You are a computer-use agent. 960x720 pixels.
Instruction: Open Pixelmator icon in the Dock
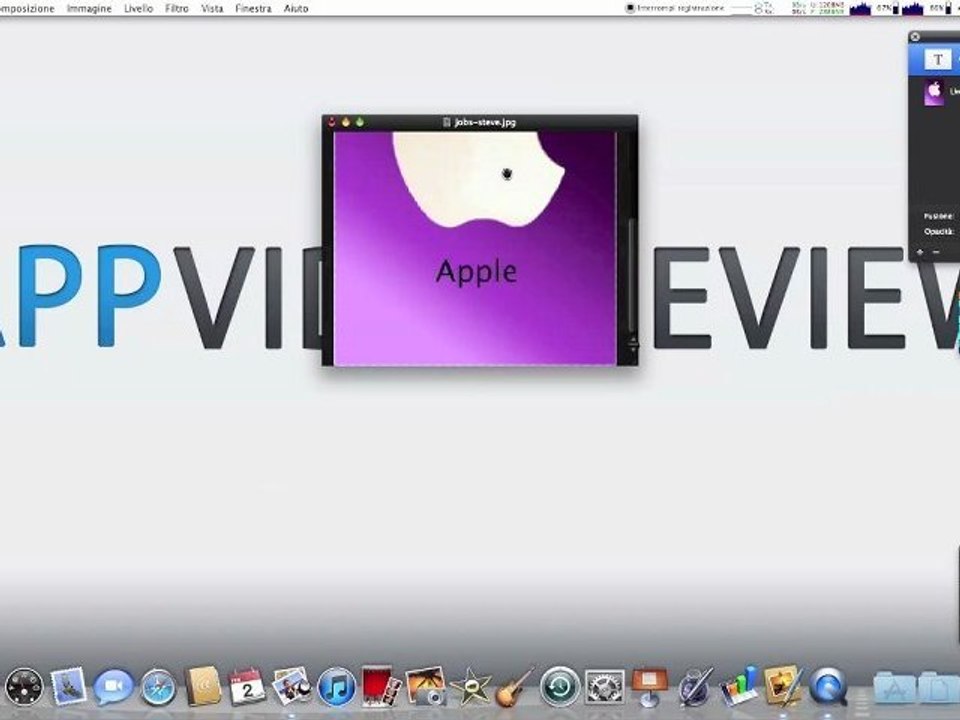[x=783, y=686]
